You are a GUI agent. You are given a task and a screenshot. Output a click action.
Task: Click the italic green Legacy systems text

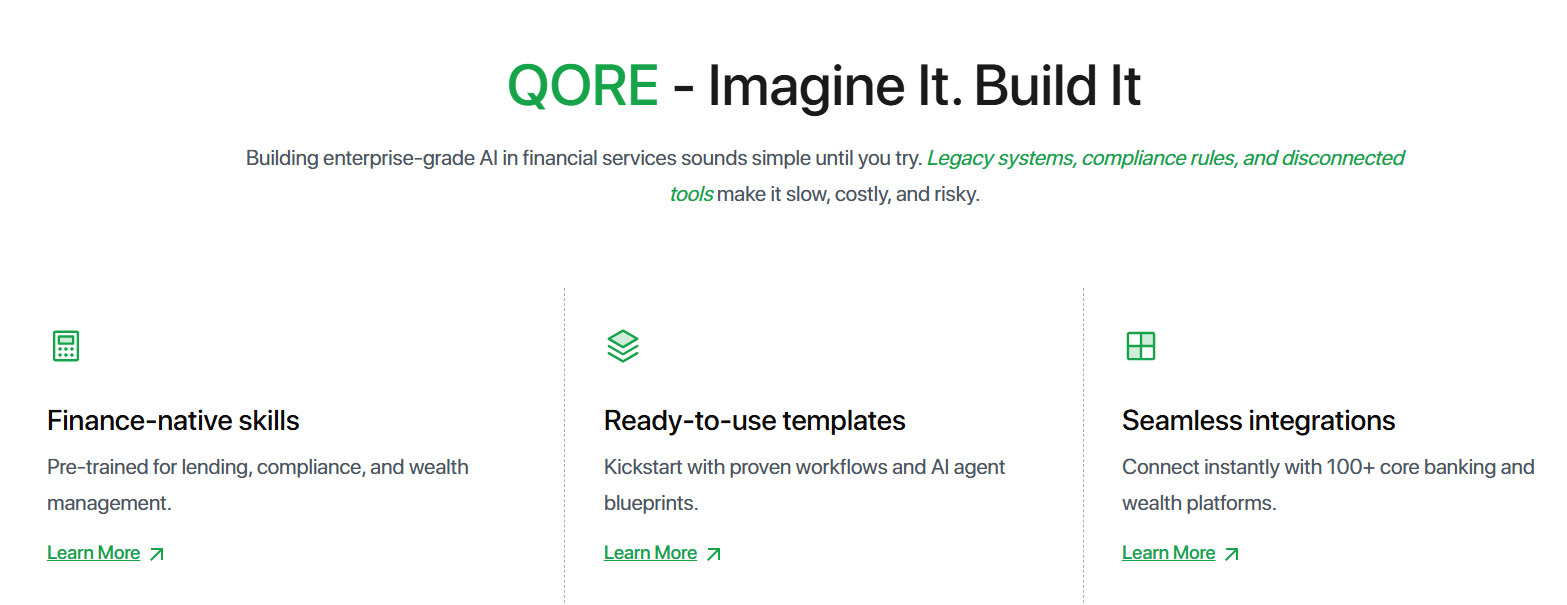1000,157
